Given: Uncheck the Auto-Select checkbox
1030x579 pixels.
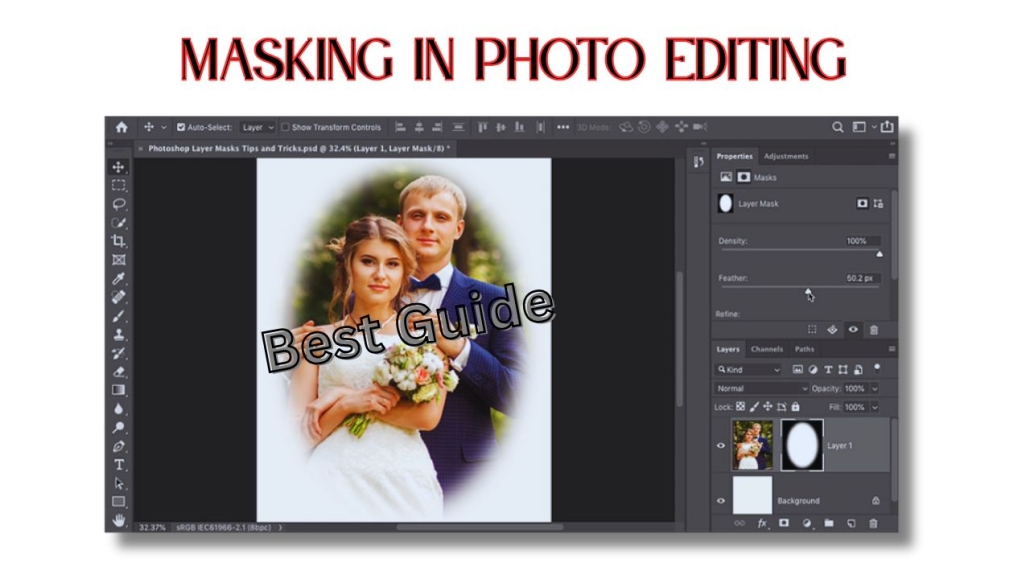Looking at the screenshot, I should tap(181, 128).
